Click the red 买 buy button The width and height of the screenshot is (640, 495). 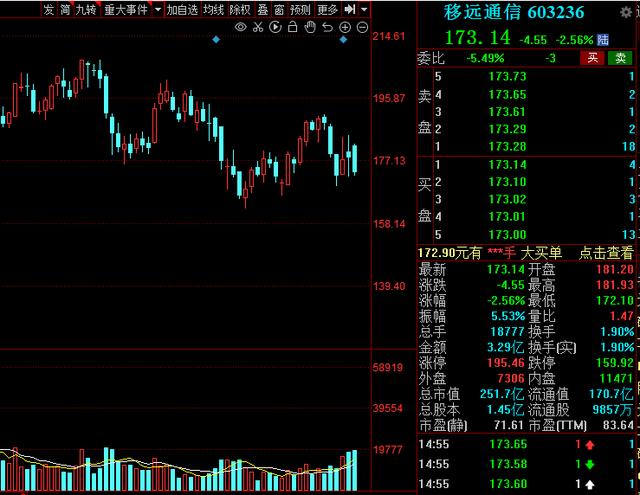[592, 58]
